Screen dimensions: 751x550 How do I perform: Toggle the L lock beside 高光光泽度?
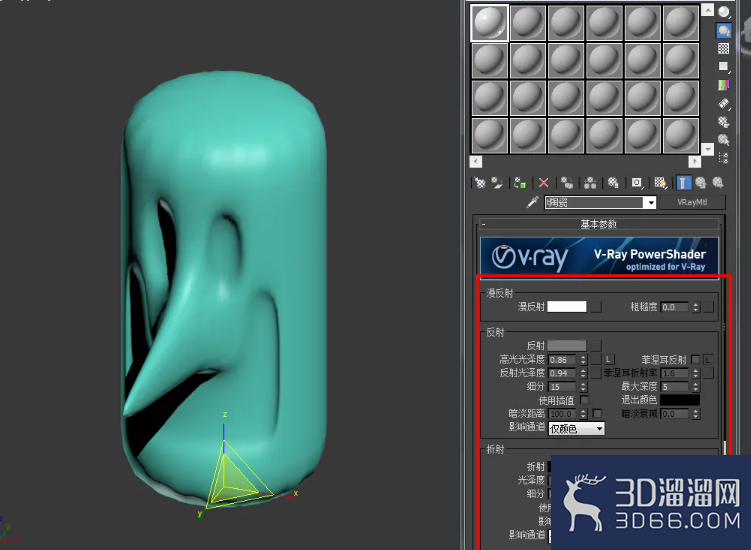[609, 359]
